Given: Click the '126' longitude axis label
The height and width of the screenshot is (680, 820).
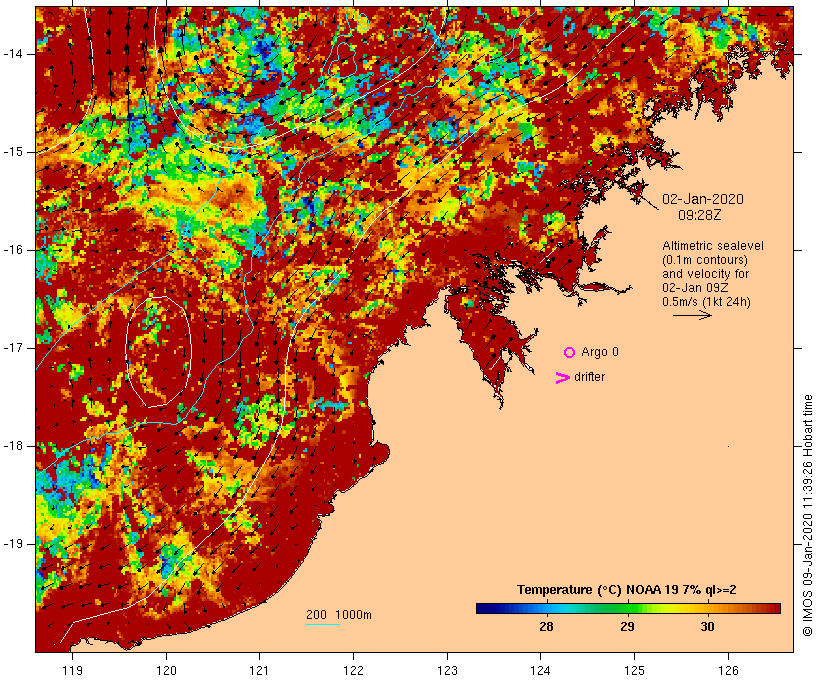Looking at the screenshot, I should click(x=728, y=670).
